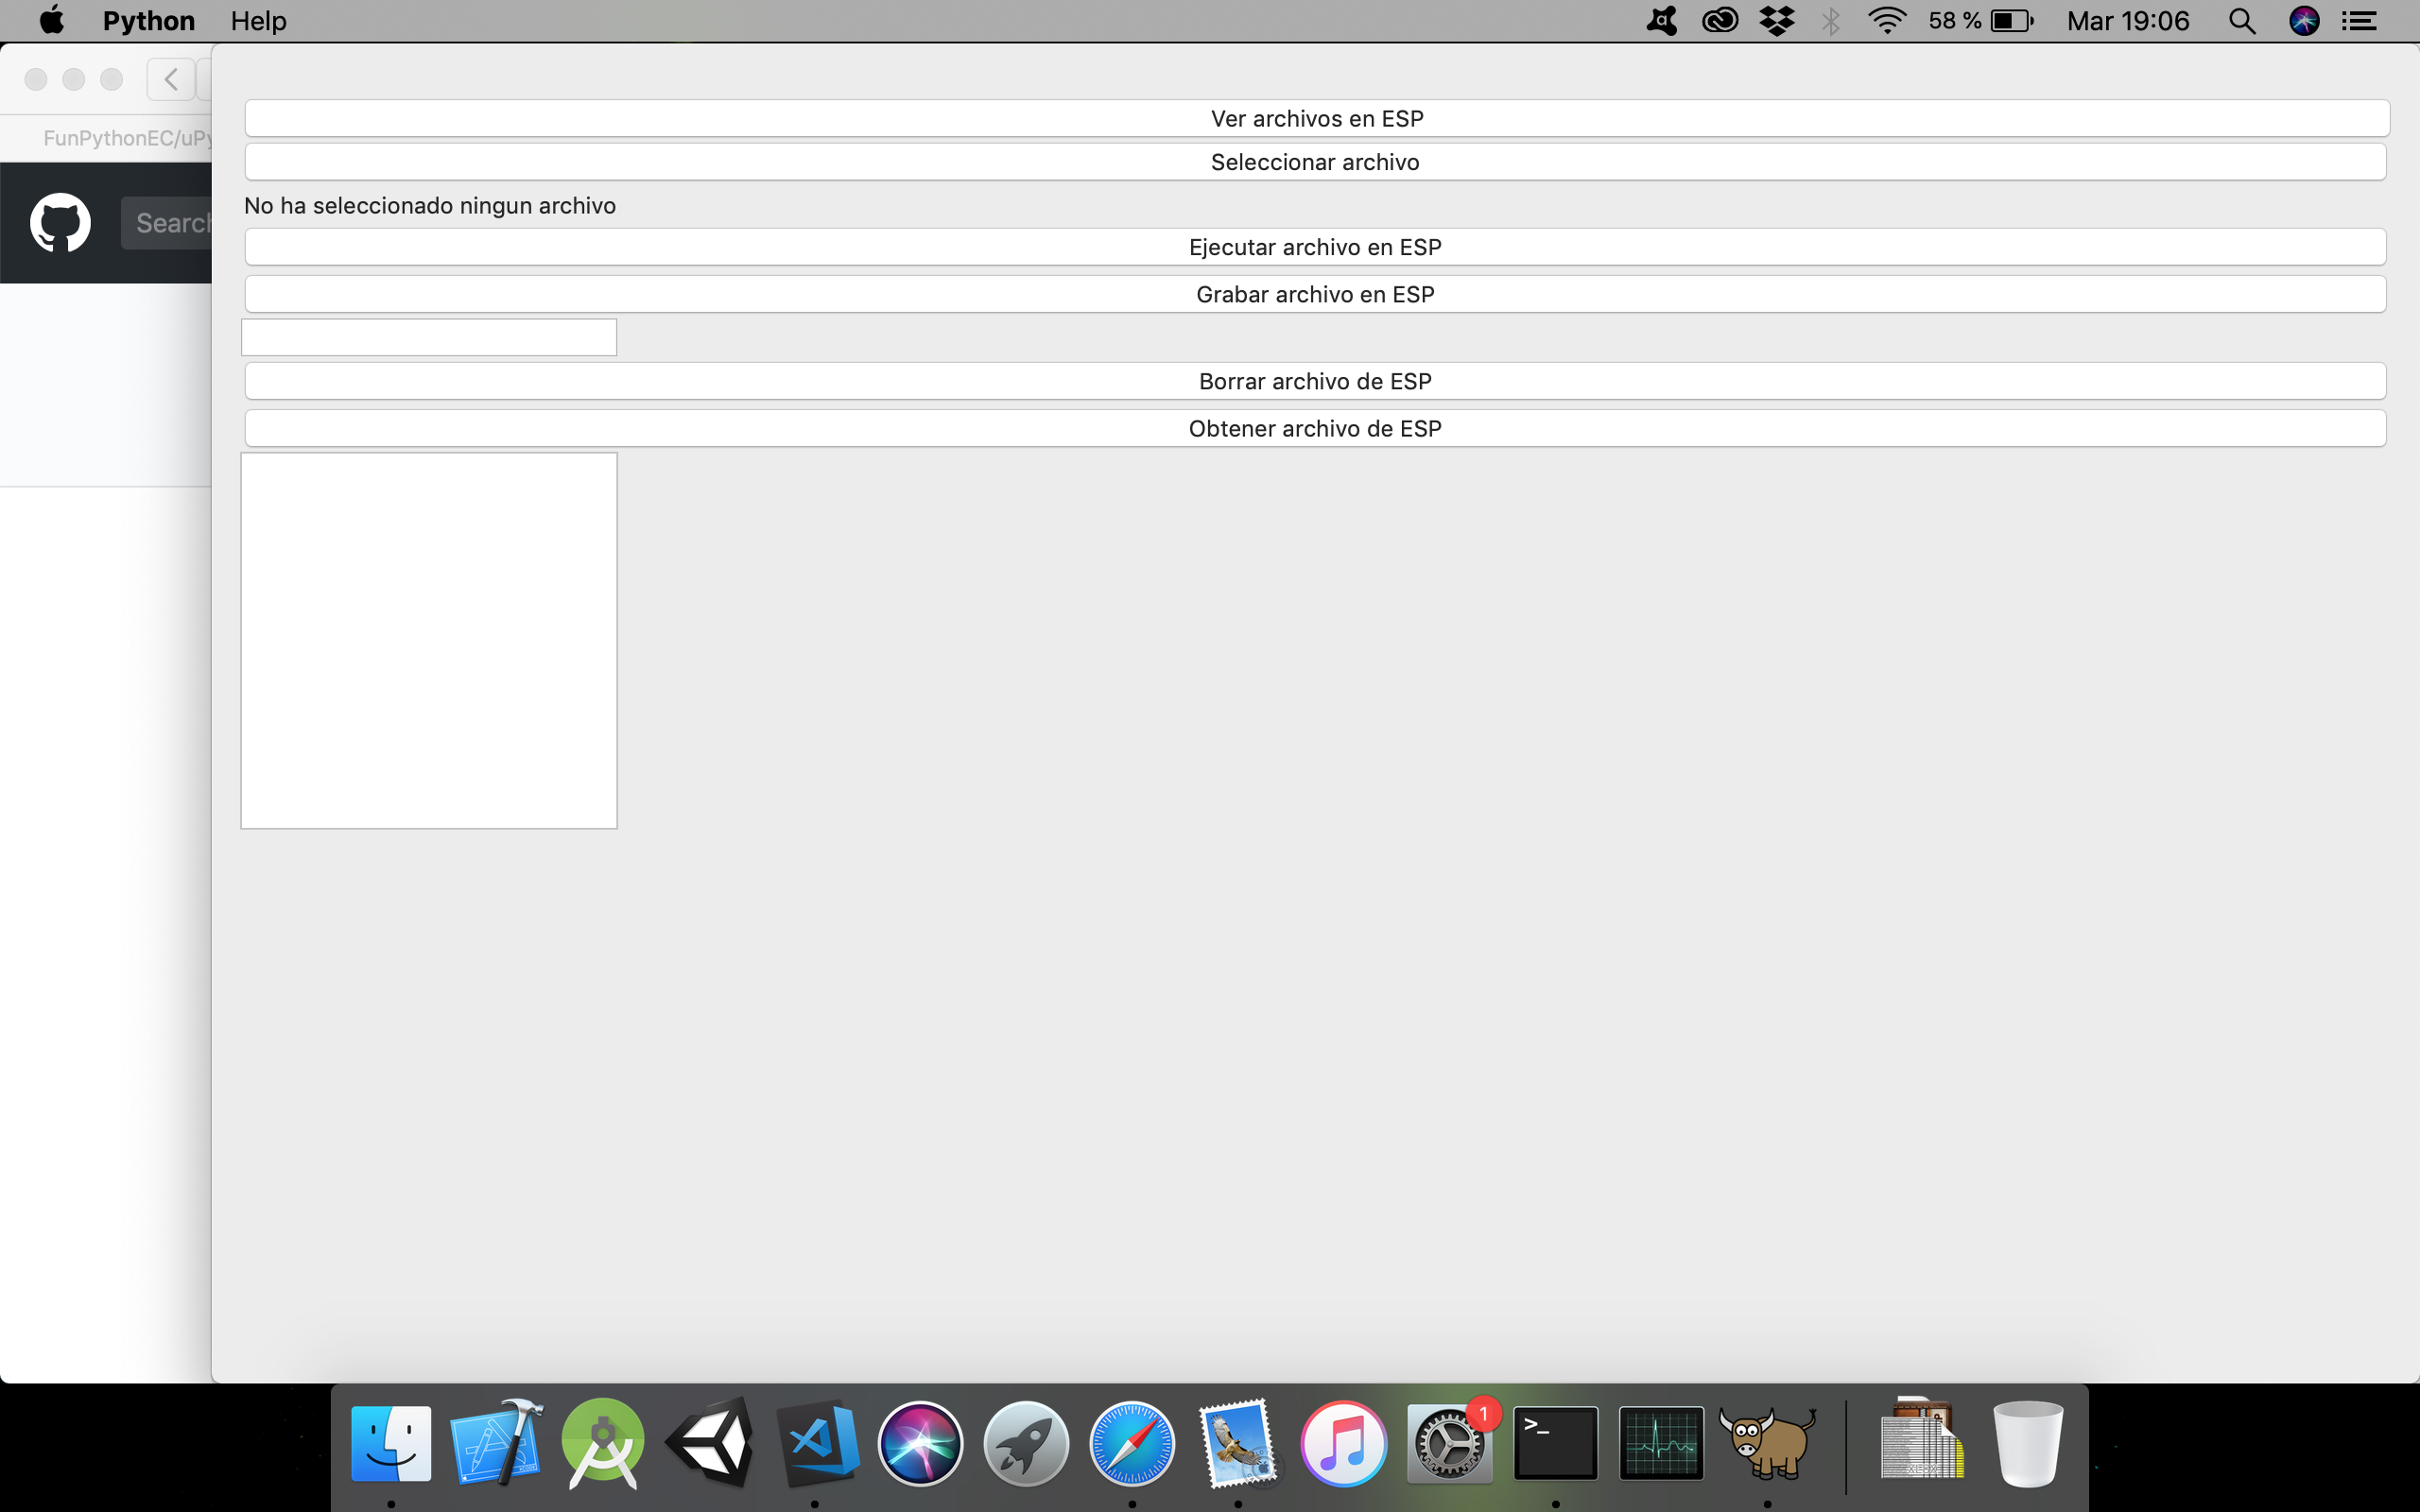Open the Apple menu
The image size is (2420, 1512).
point(51,21)
